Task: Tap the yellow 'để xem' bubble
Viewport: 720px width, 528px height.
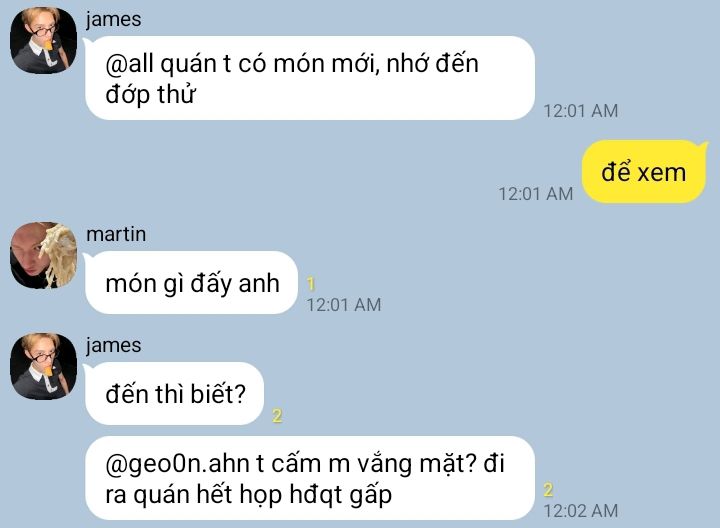Action: click(x=644, y=172)
